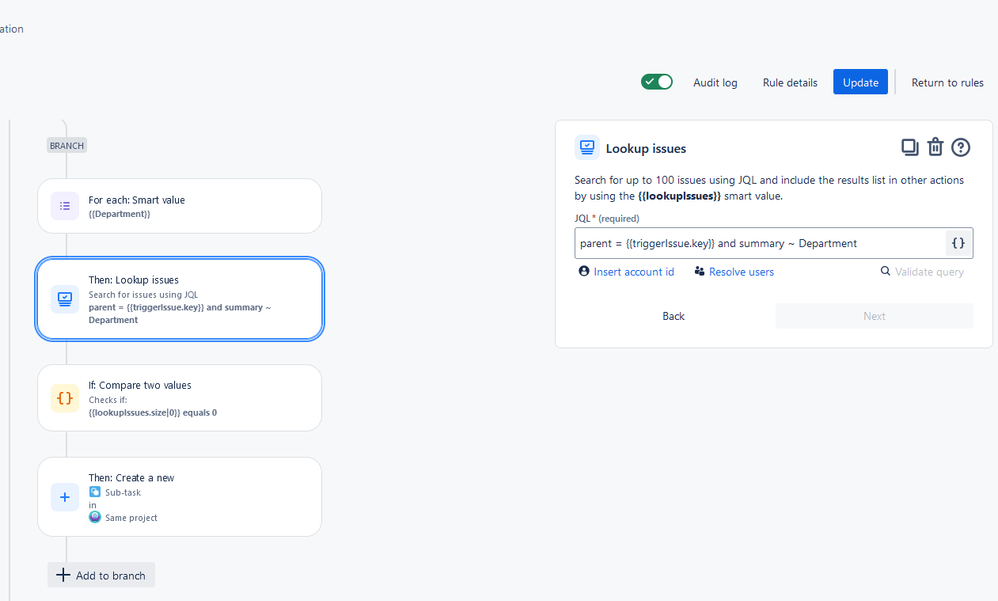998x601 pixels.
Task: Click the Compare two values braces icon
Action: coord(65,399)
